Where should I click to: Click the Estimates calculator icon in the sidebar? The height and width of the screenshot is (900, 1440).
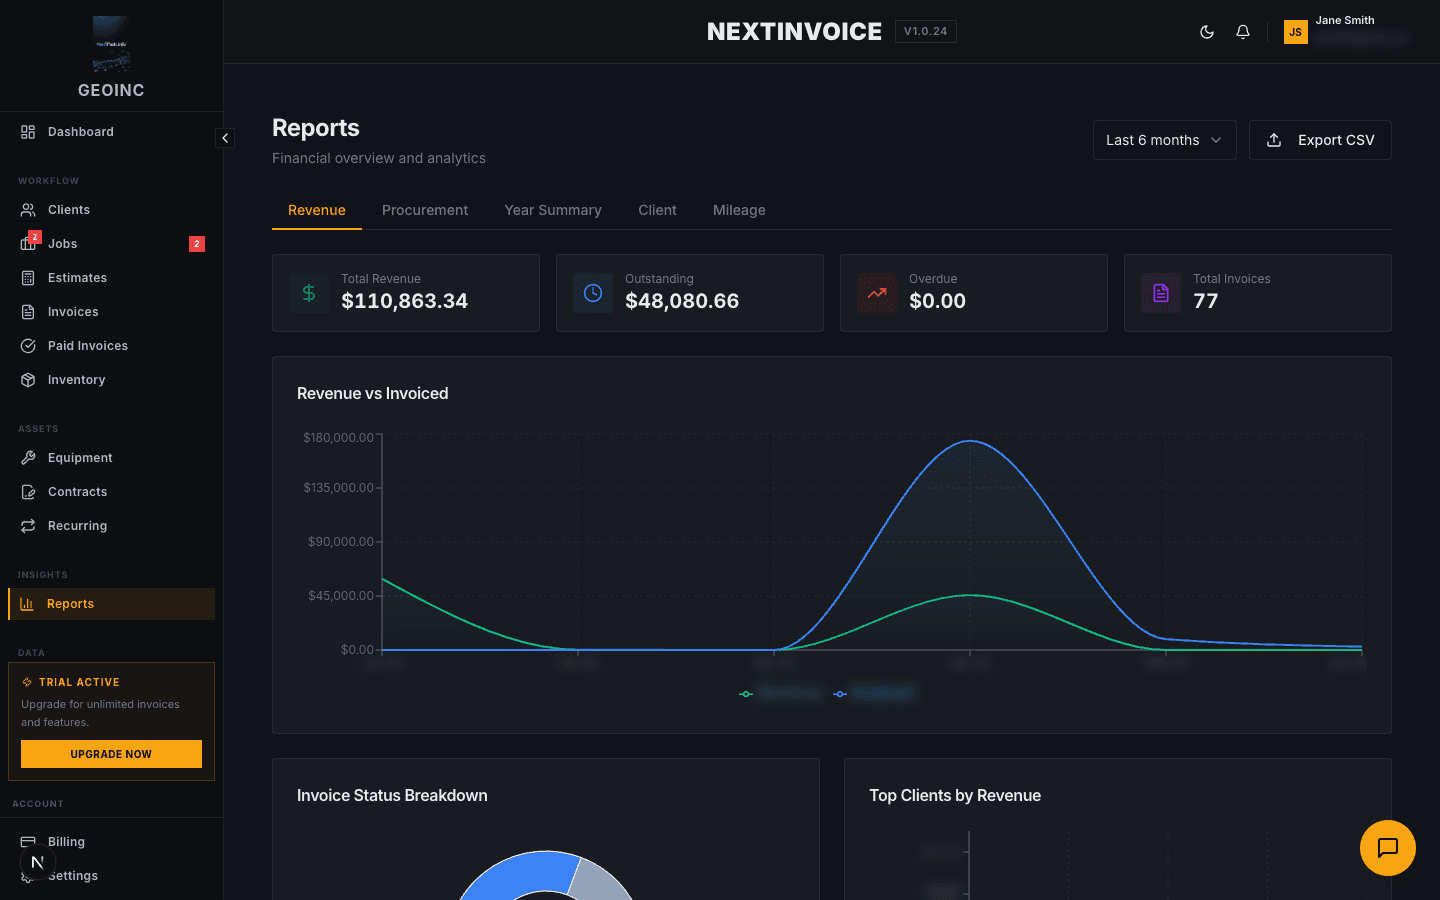point(28,278)
